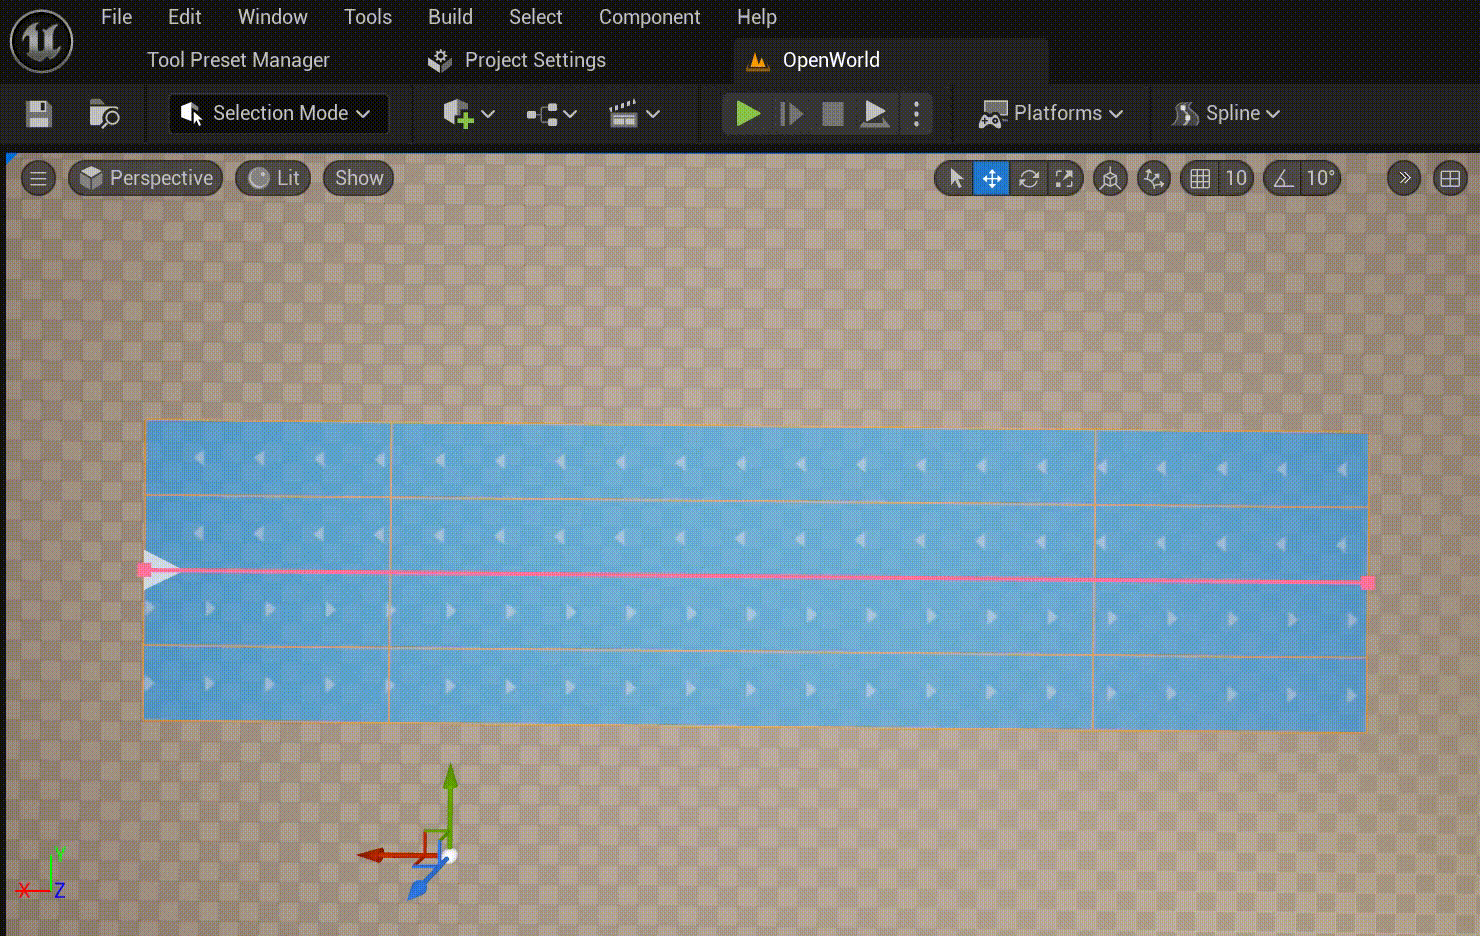Click the Save current level icon
The width and height of the screenshot is (1480, 936).
click(39, 114)
